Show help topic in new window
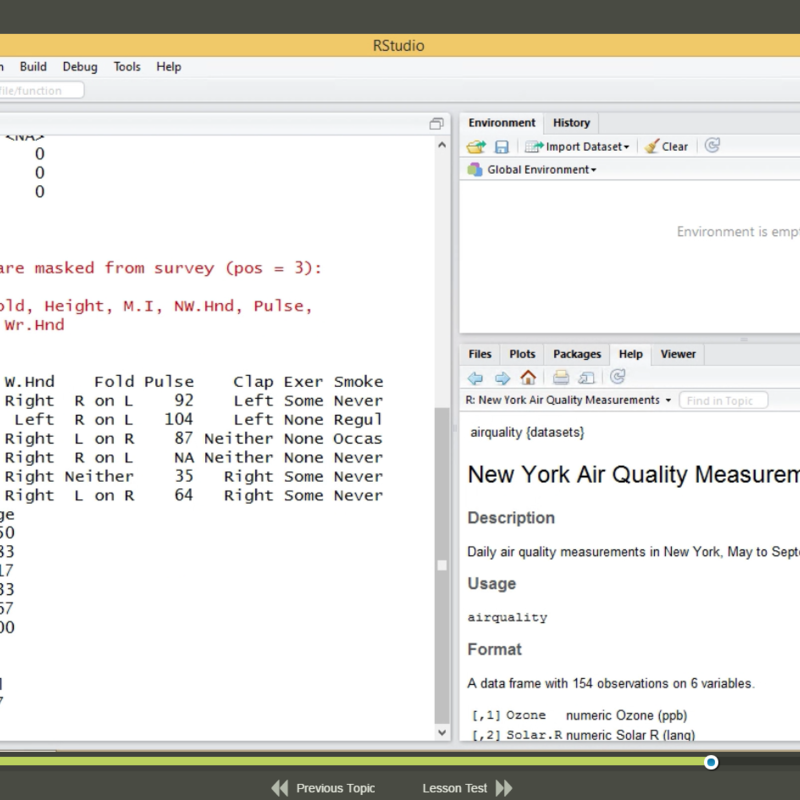 pyautogui.click(x=586, y=378)
